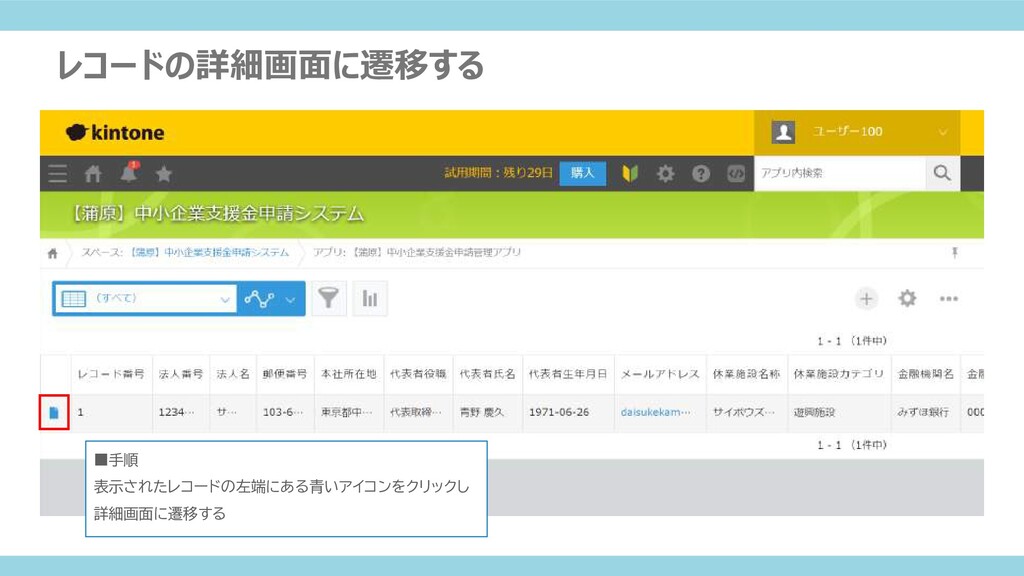Click the 代表者氏名 column header
The image size is (1024, 576).
pos(487,374)
